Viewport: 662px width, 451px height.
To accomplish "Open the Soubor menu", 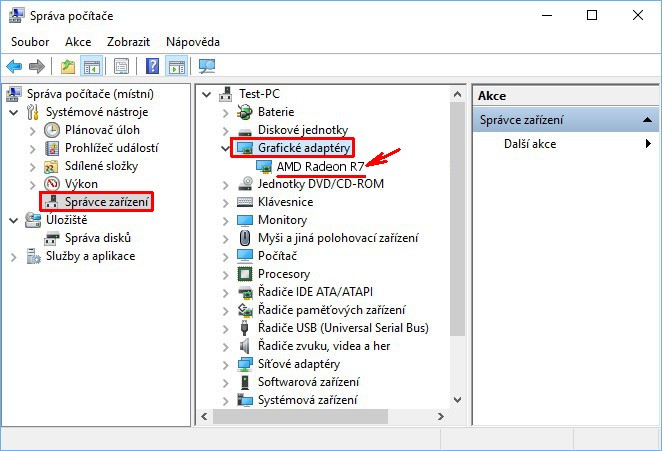I will pos(31,42).
